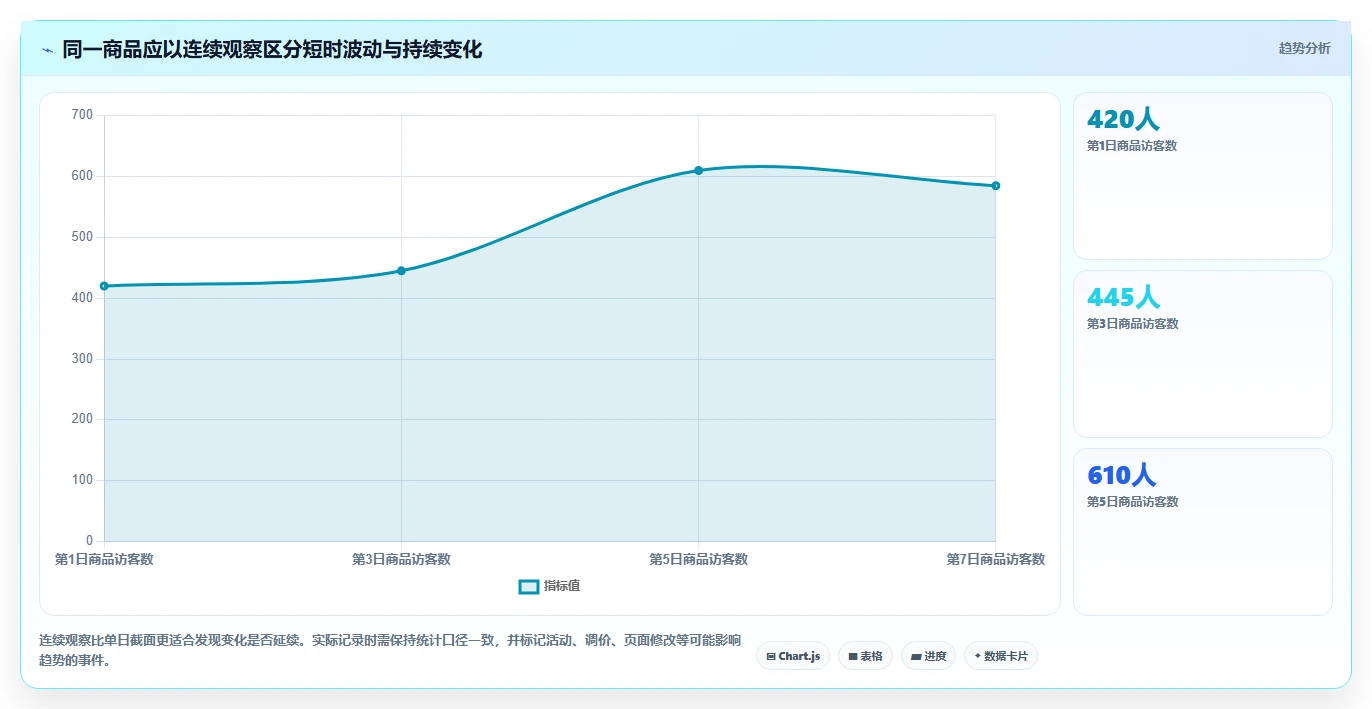Screen dimensions: 1372x709
Task: Click the x-axis label 第5日商品访客数
Action: tap(698, 559)
